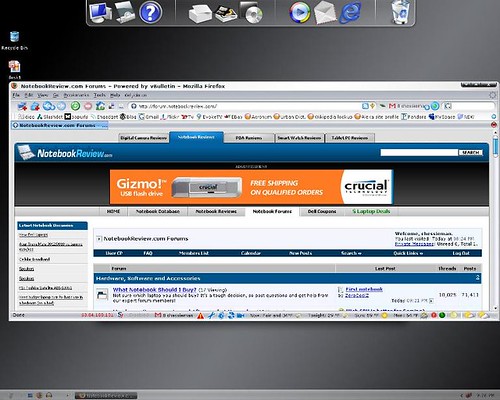Viewport: 500px width, 400px height.
Task: Select the desktop file icon below Recycle Bin
Action: [14, 69]
